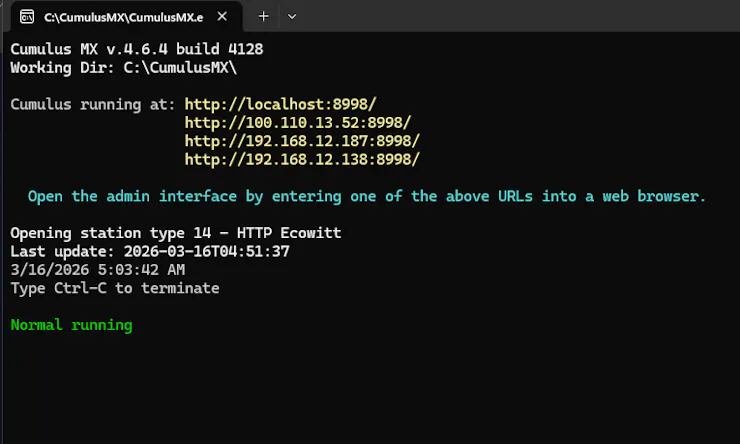Click the 3/16/2026 5:03:42 AM clock line
This screenshot has height=444, width=740.
[98, 270]
